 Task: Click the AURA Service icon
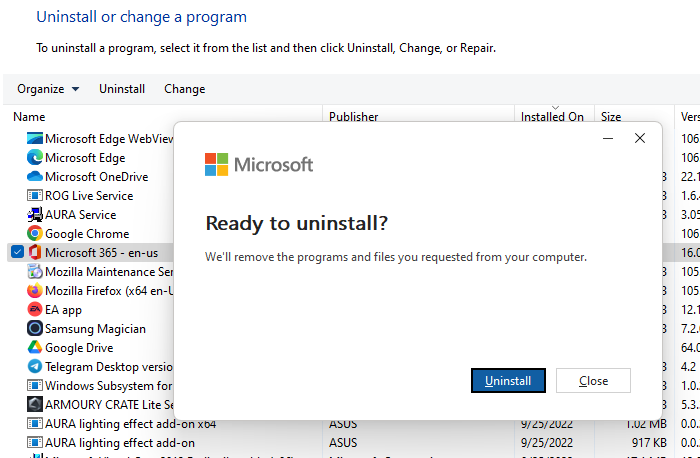point(35,215)
